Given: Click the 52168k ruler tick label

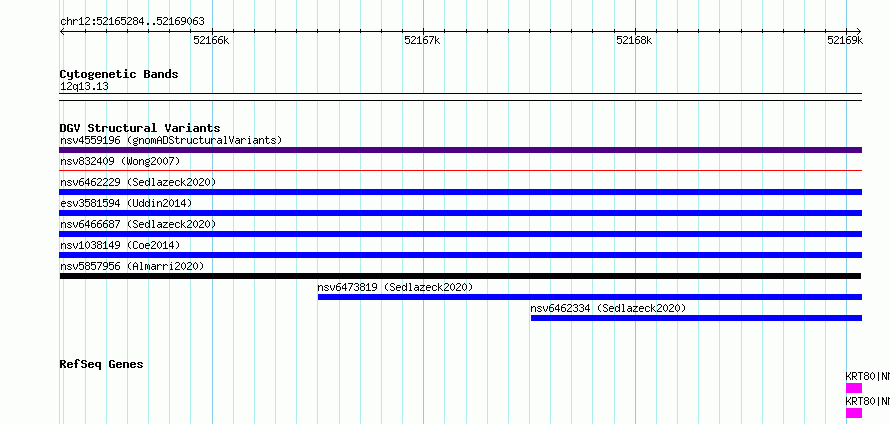Looking at the screenshot, I should coord(634,40).
